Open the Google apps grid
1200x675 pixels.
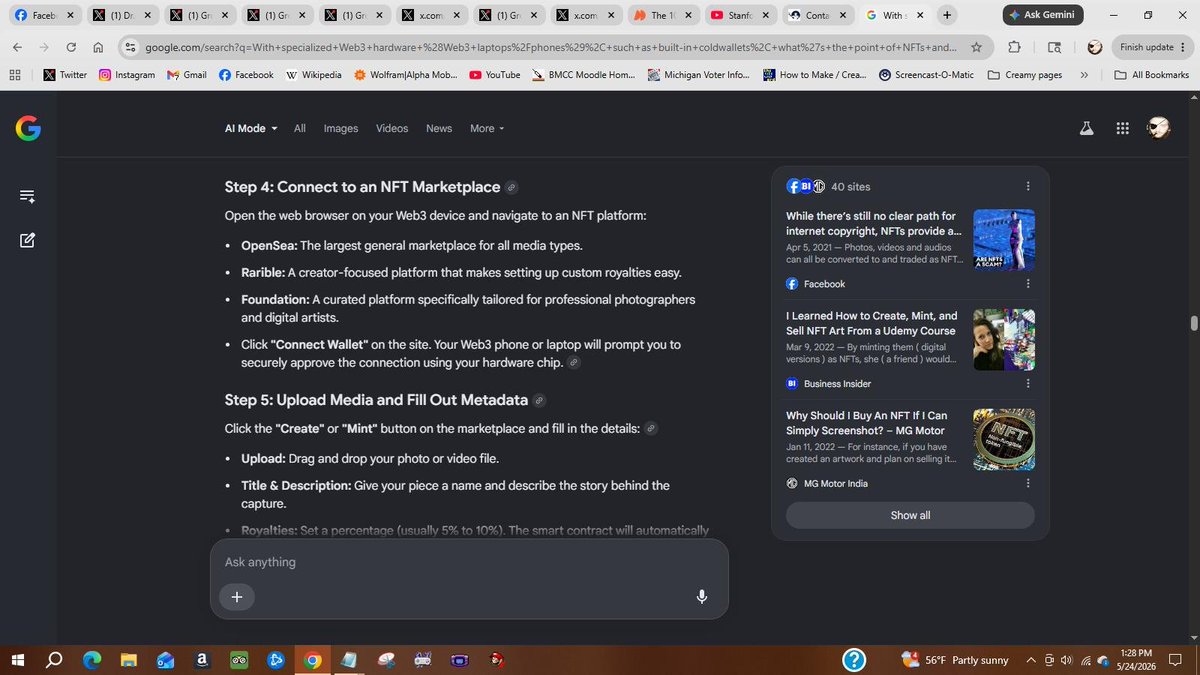1122,128
